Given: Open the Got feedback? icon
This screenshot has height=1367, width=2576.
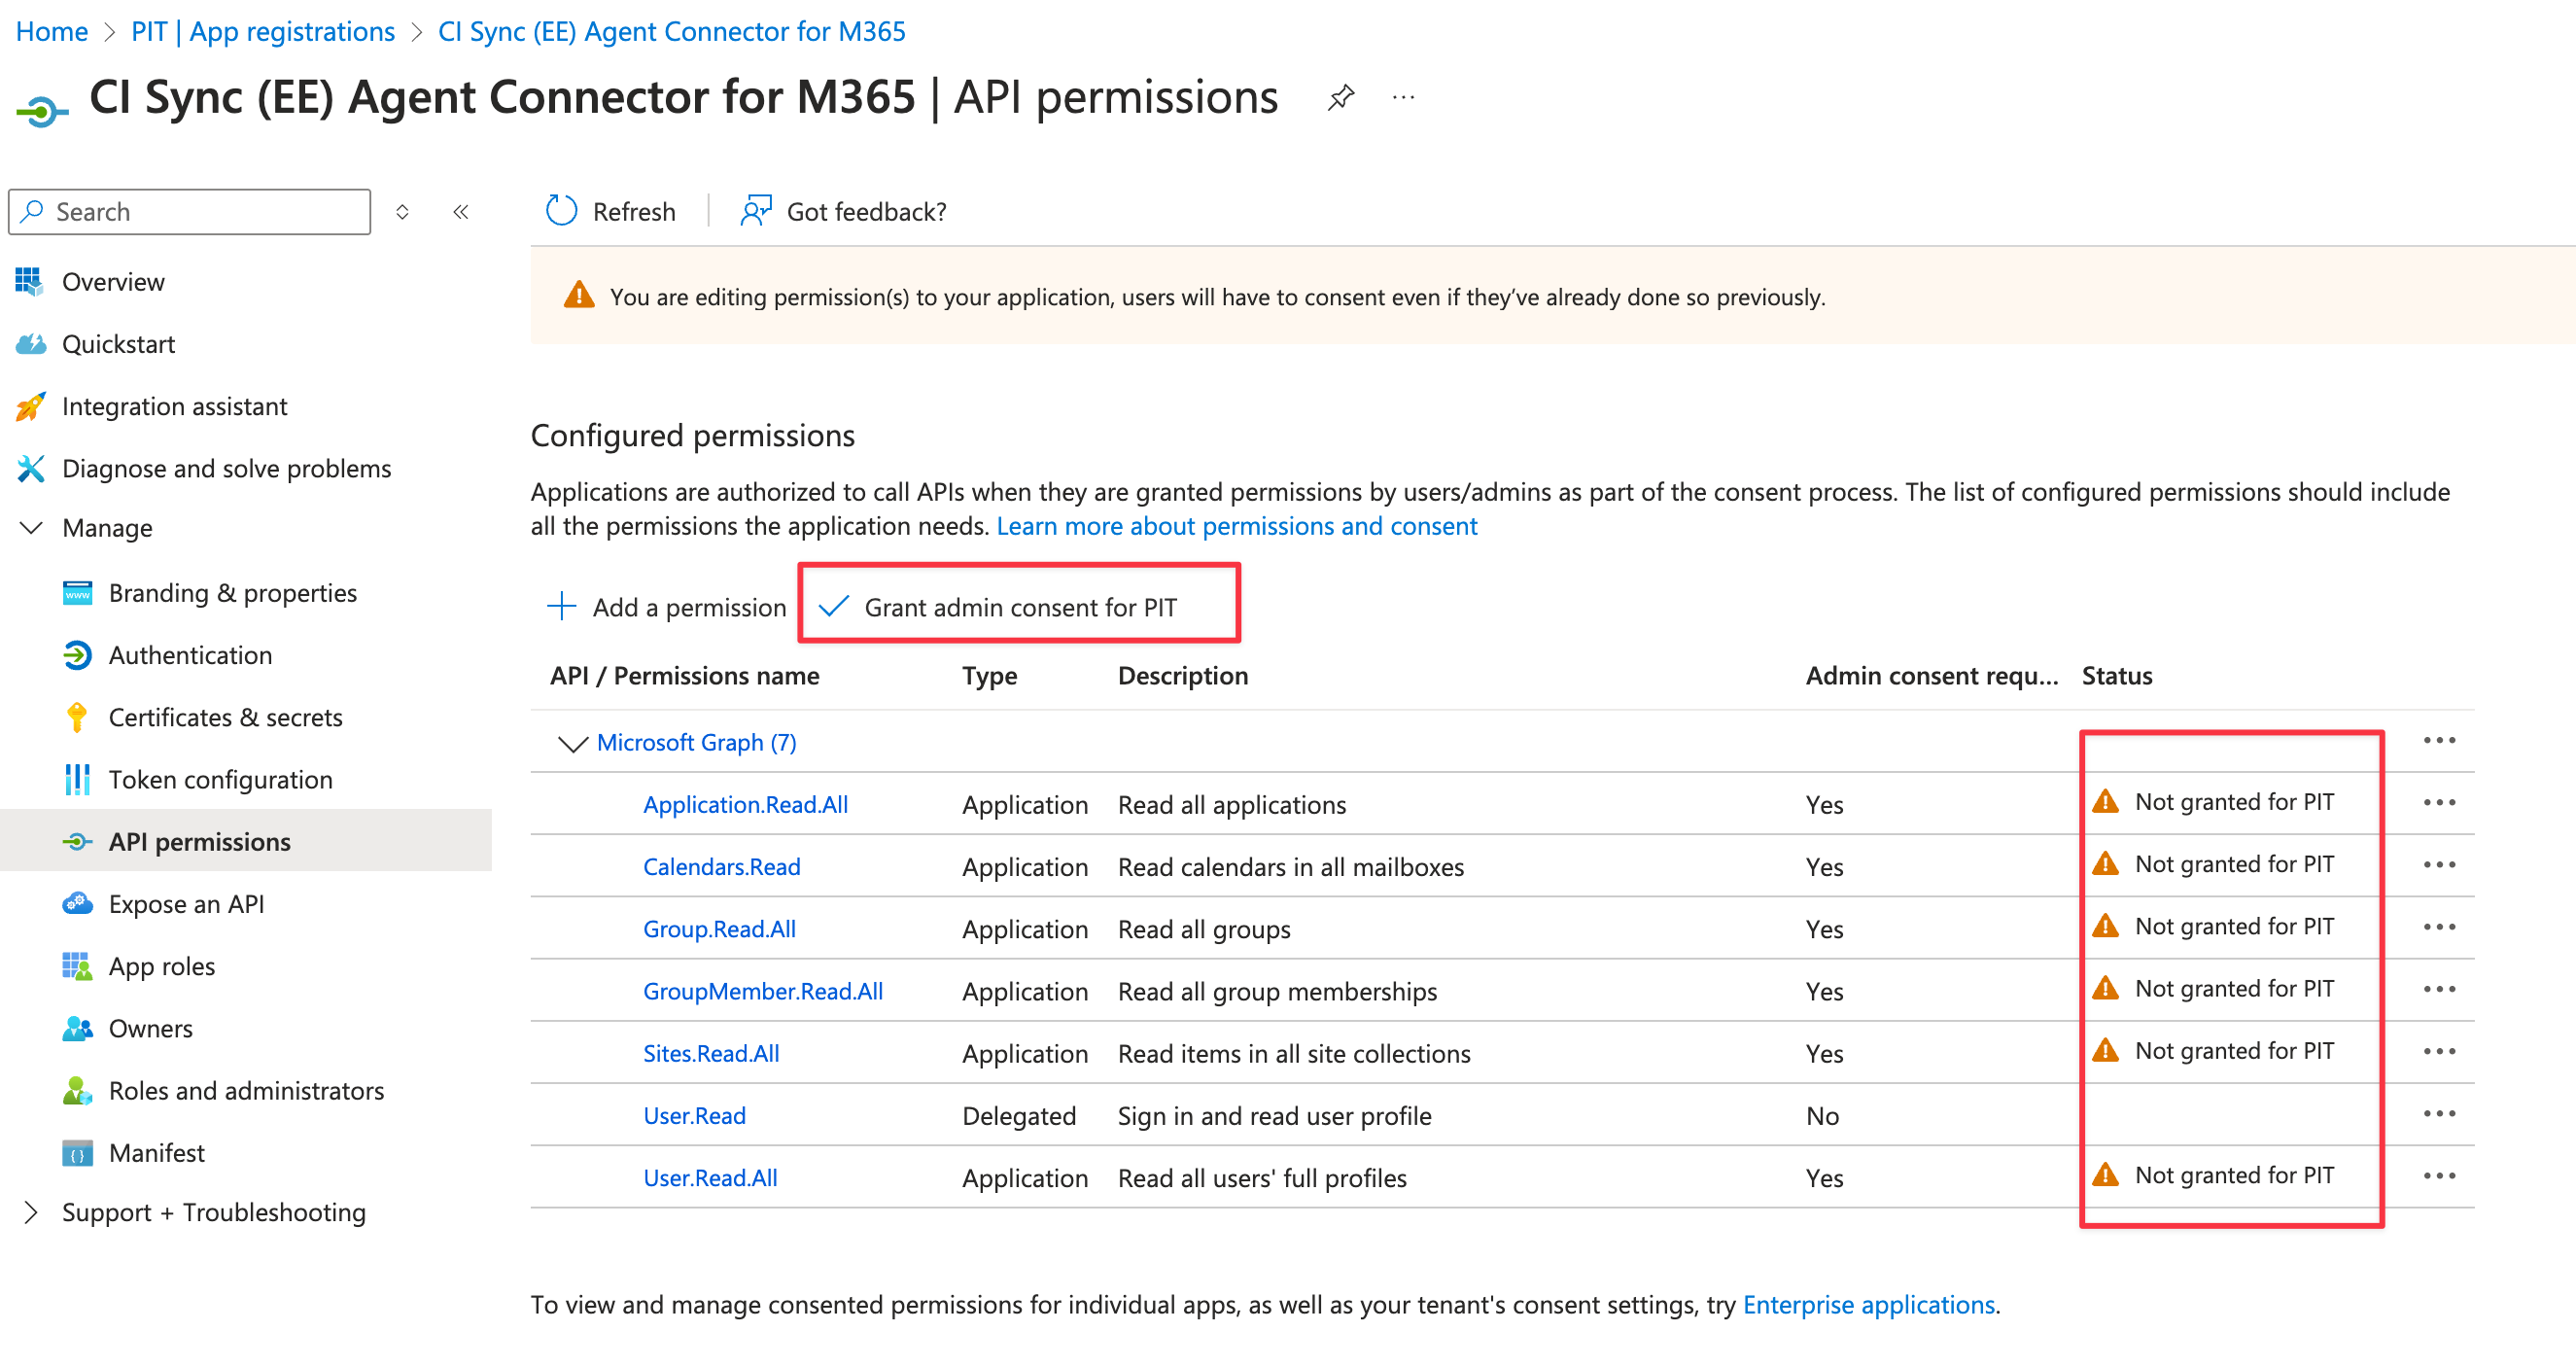Looking at the screenshot, I should tap(756, 211).
